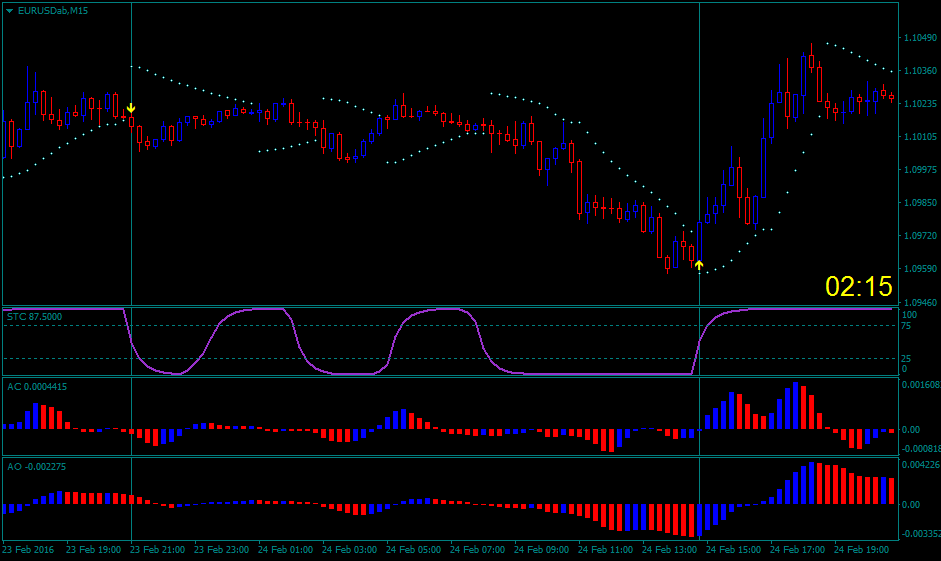Image resolution: width=941 pixels, height=561 pixels.
Task: Click the 1.10360 price level
Action: 920,71
